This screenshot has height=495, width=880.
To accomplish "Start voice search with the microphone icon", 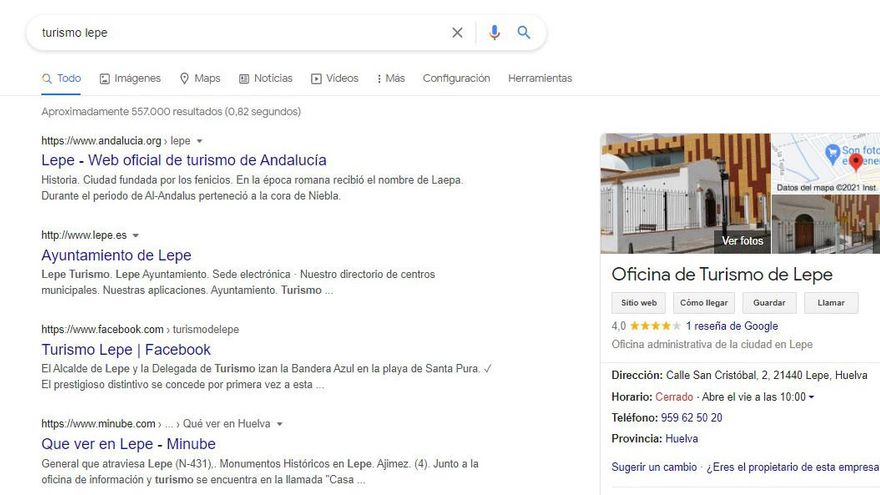I will tap(494, 33).
